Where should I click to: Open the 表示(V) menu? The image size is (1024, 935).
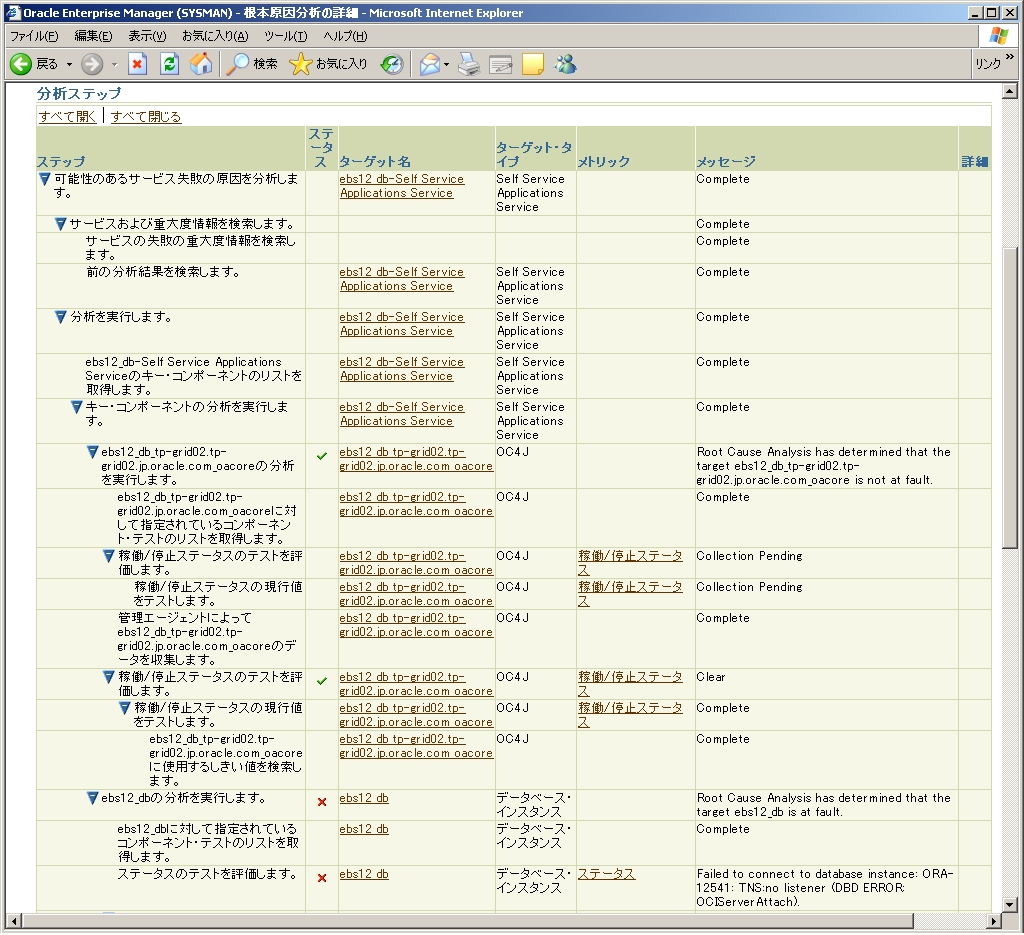click(147, 36)
